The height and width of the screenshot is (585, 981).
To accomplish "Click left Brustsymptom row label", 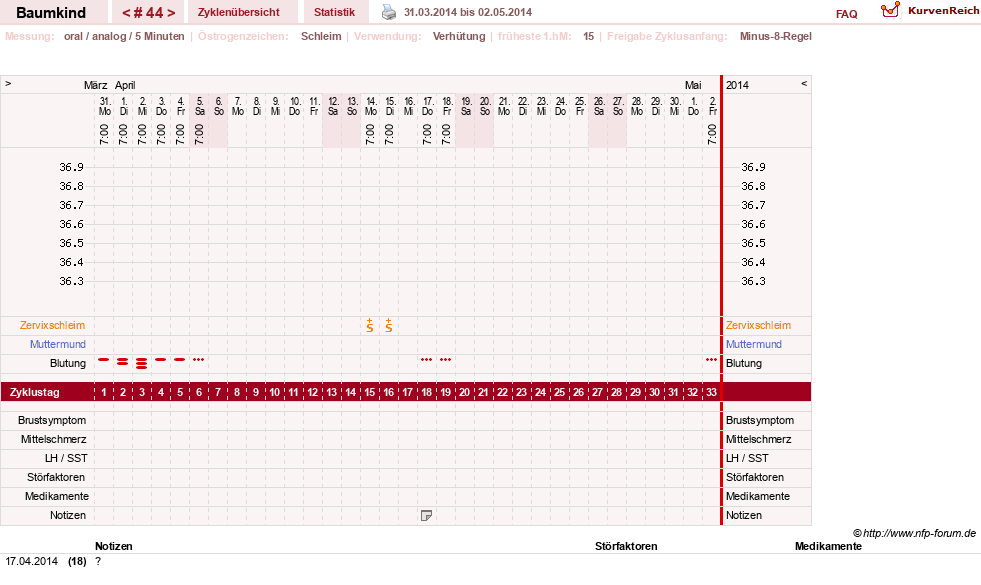I will click(x=52, y=420).
